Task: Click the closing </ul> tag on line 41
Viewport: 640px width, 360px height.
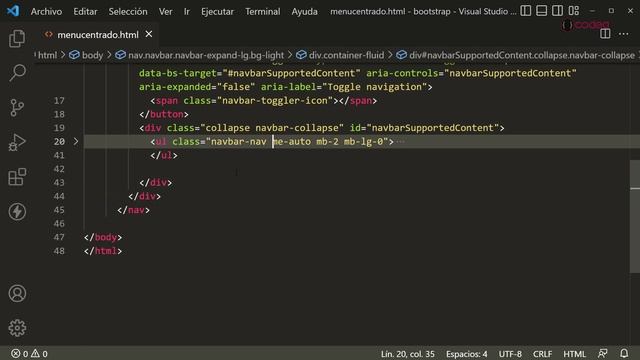Action: (164, 155)
